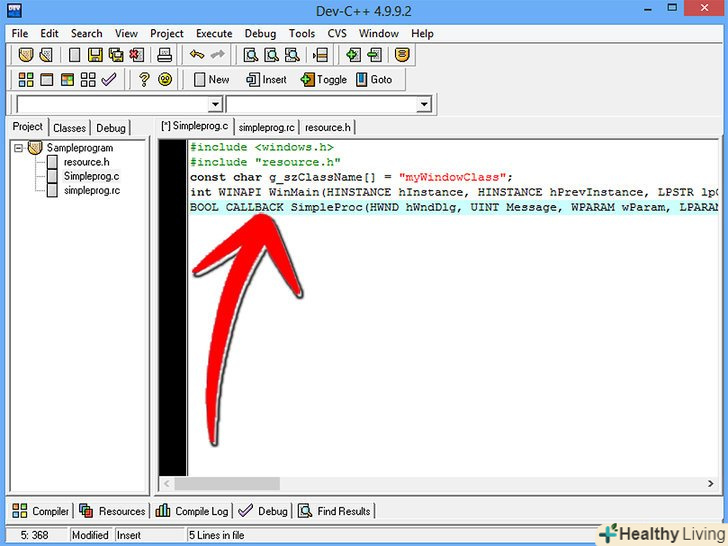Click the Open Project or File icon
Viewport: 728px width, 546px height.
[46, 55]
